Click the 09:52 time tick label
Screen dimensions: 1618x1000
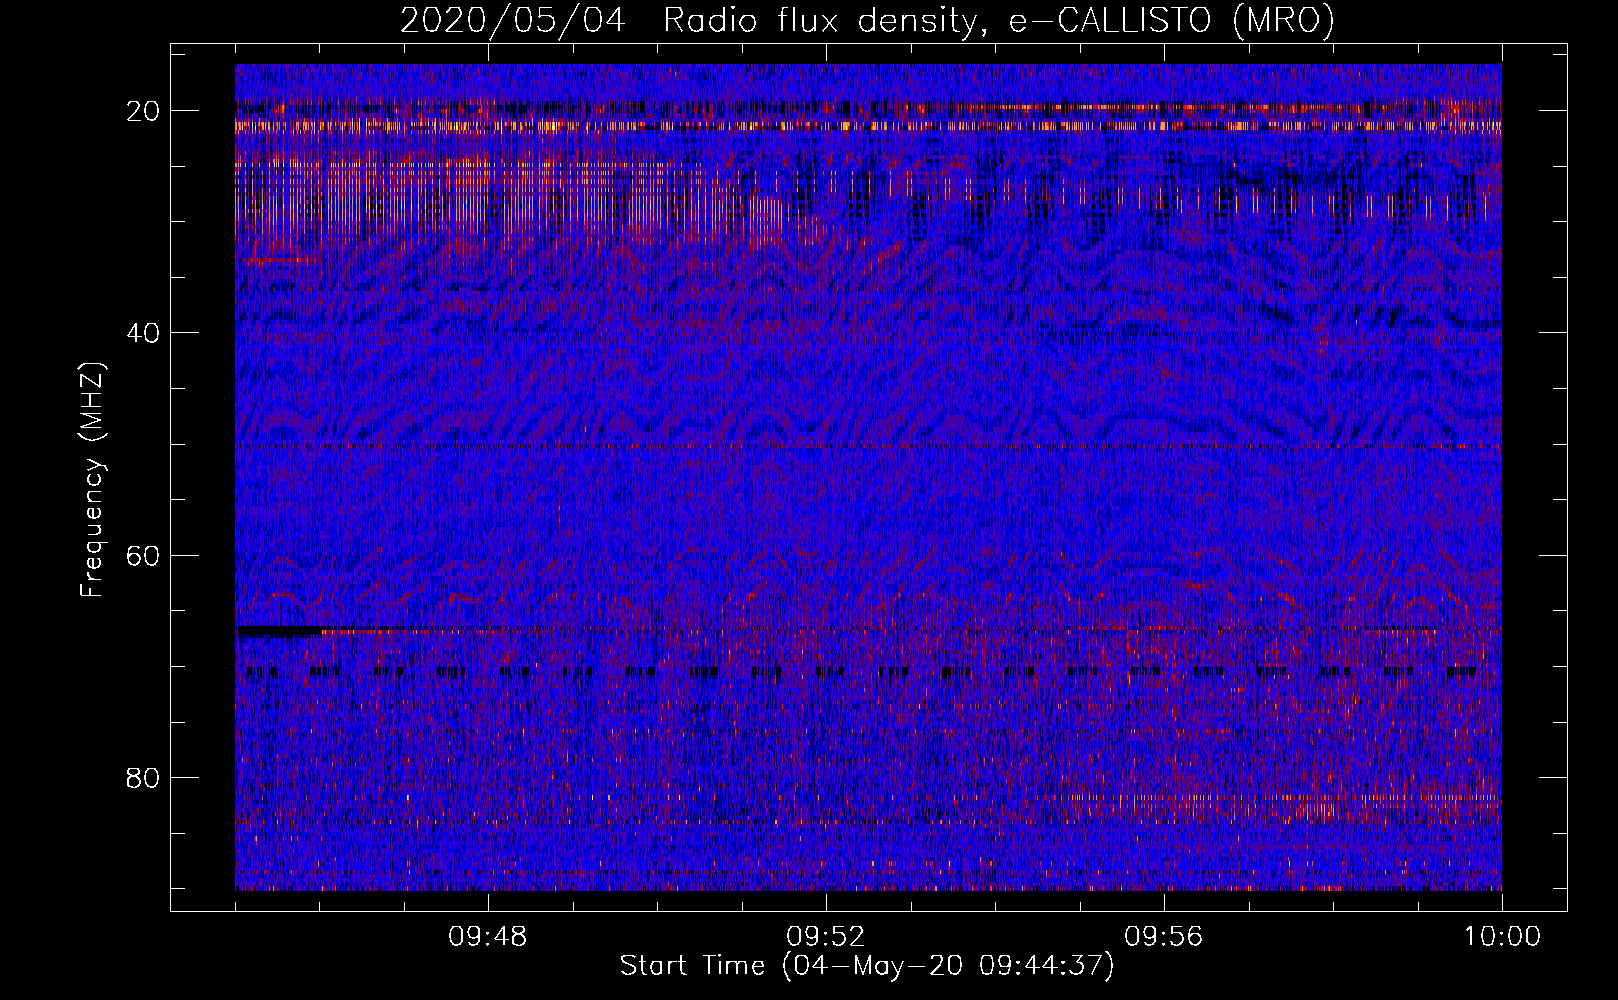pos(826,937)
